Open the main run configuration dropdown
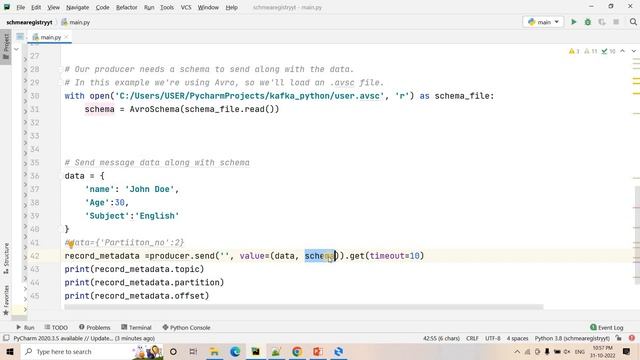 [543, 22]
